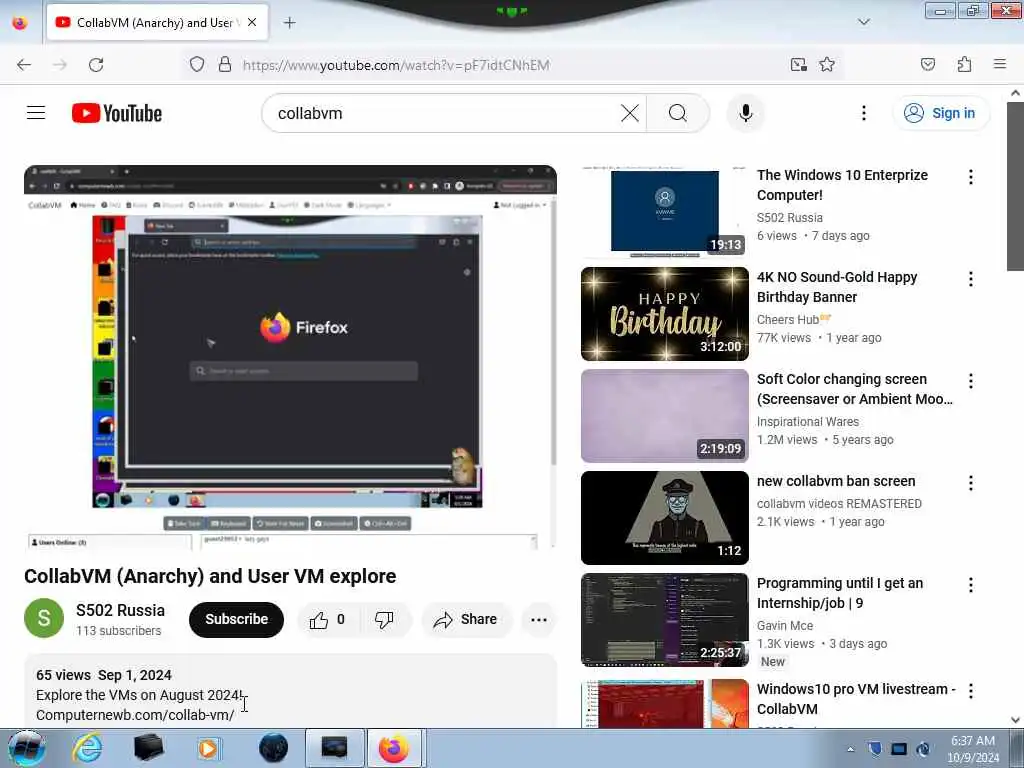Click the Firefox address bar URL
The image size is (1024, 768).
tap(396, 65)
